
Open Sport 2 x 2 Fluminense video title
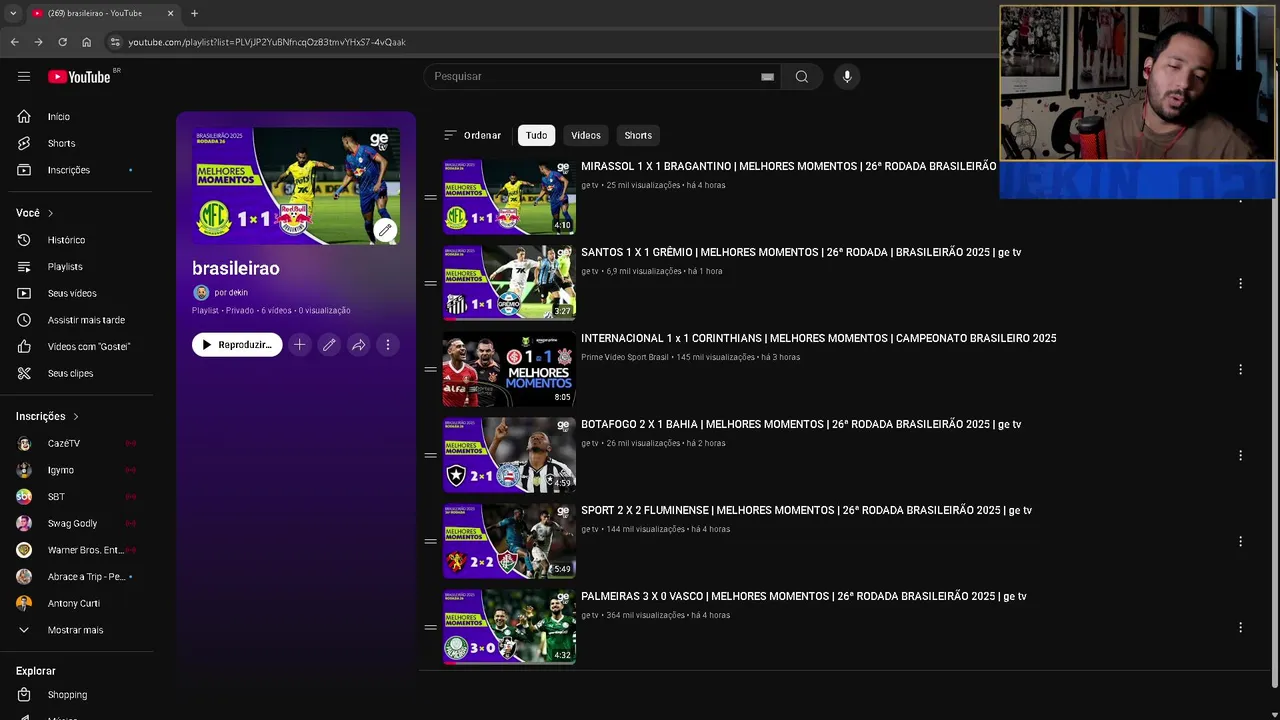click(x=806, y=510)
